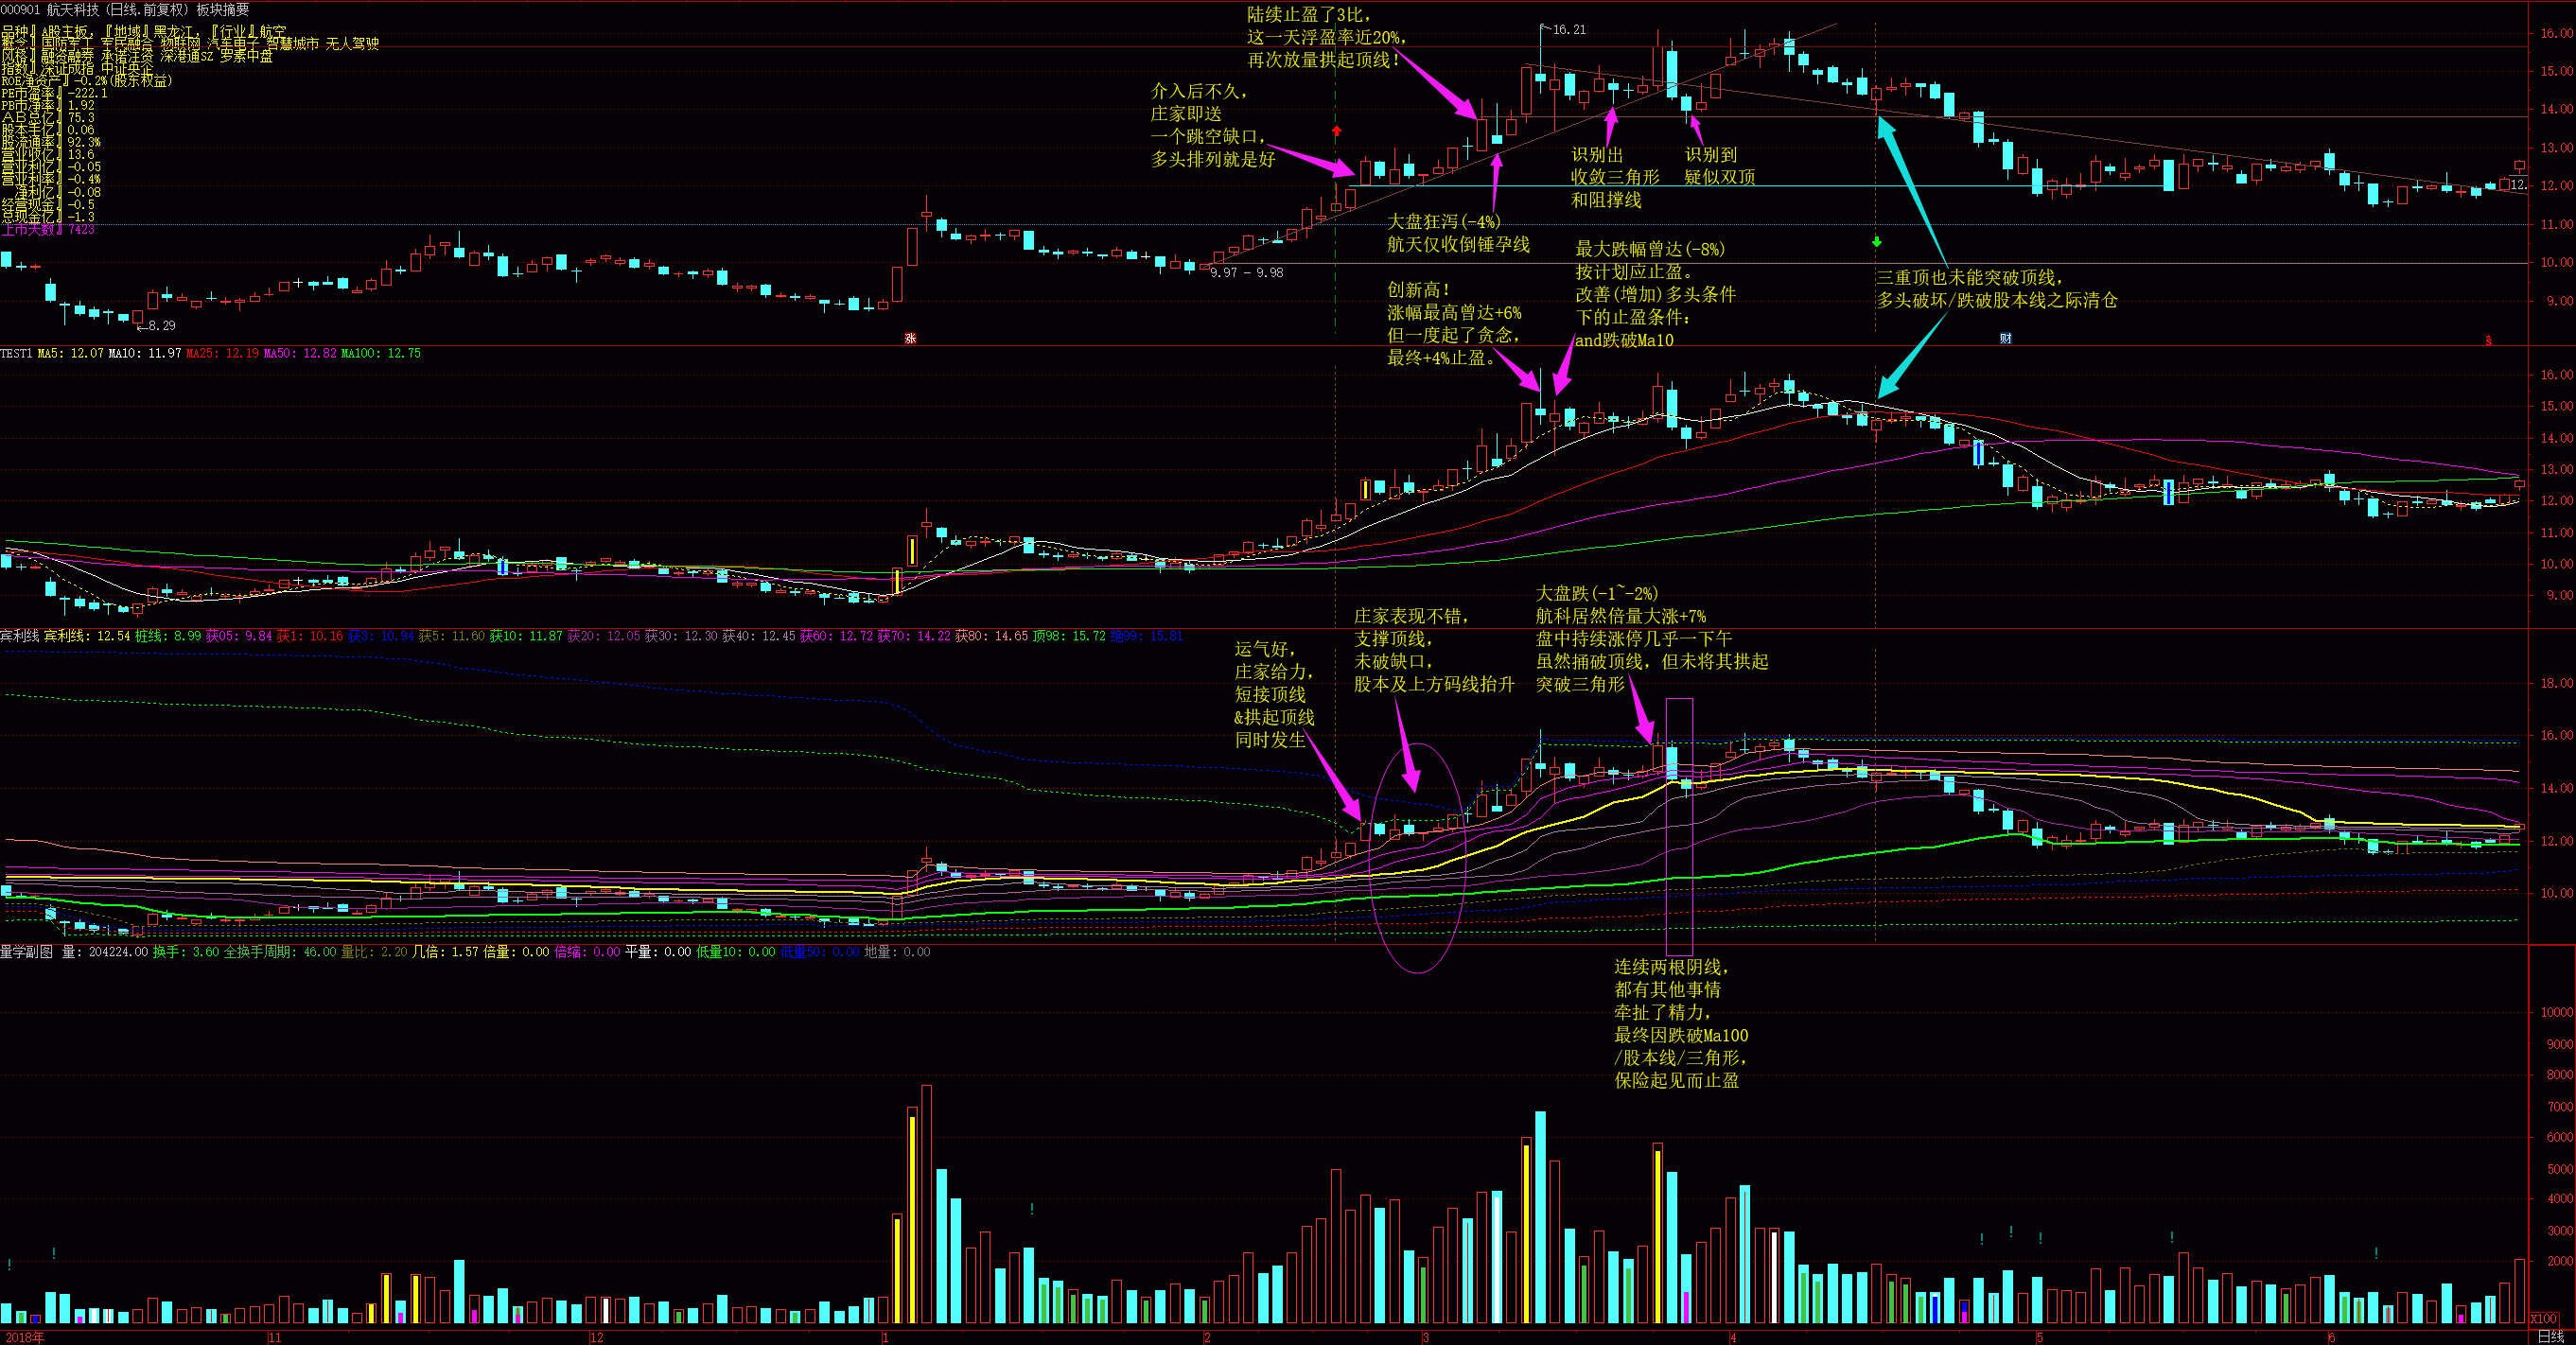Click the 三重顶也未能突破顶线 annotation text
Screen dimensions: 2576x1345
(1968, 277)
